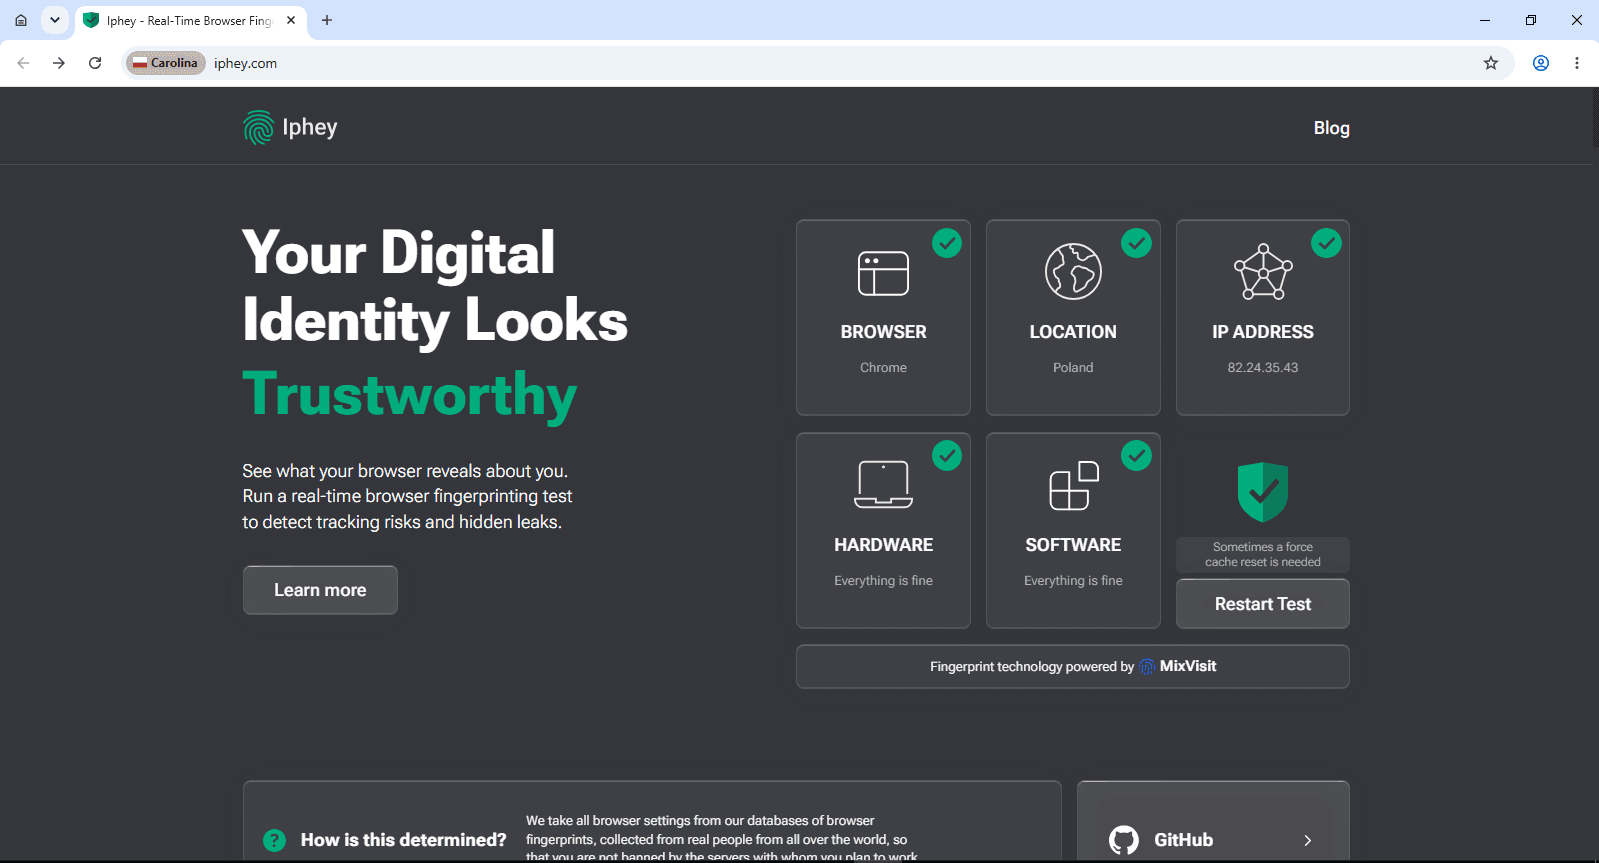Screen dimensions: 1599x863
Task: Click the green check badge on IP Address card
Action: [1326, 243]
